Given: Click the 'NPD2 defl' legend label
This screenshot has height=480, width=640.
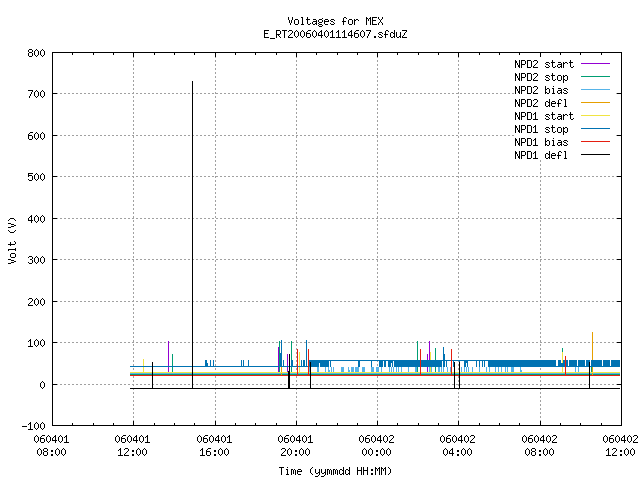Looking at the screenshot, I should point(541,103).
